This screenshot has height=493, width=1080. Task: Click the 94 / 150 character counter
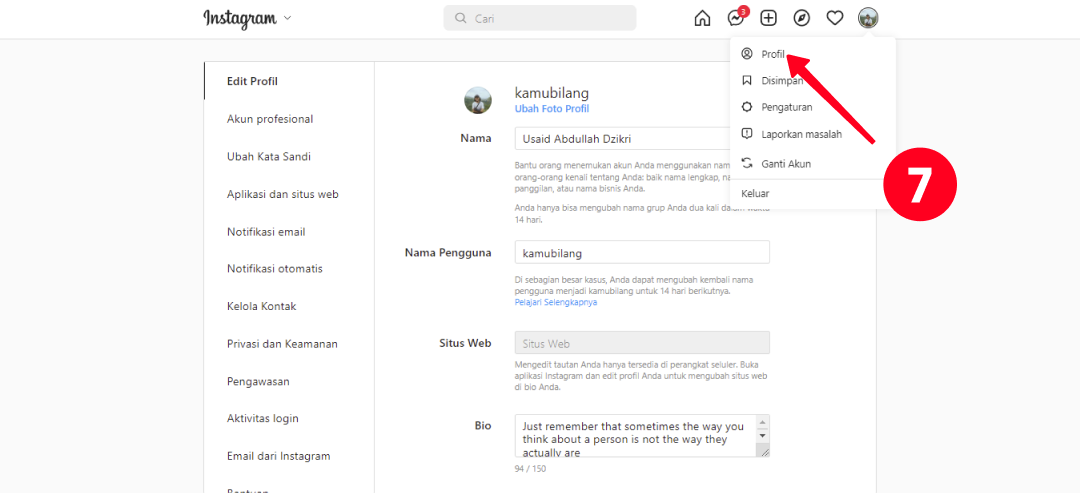(x=530, y=469)
